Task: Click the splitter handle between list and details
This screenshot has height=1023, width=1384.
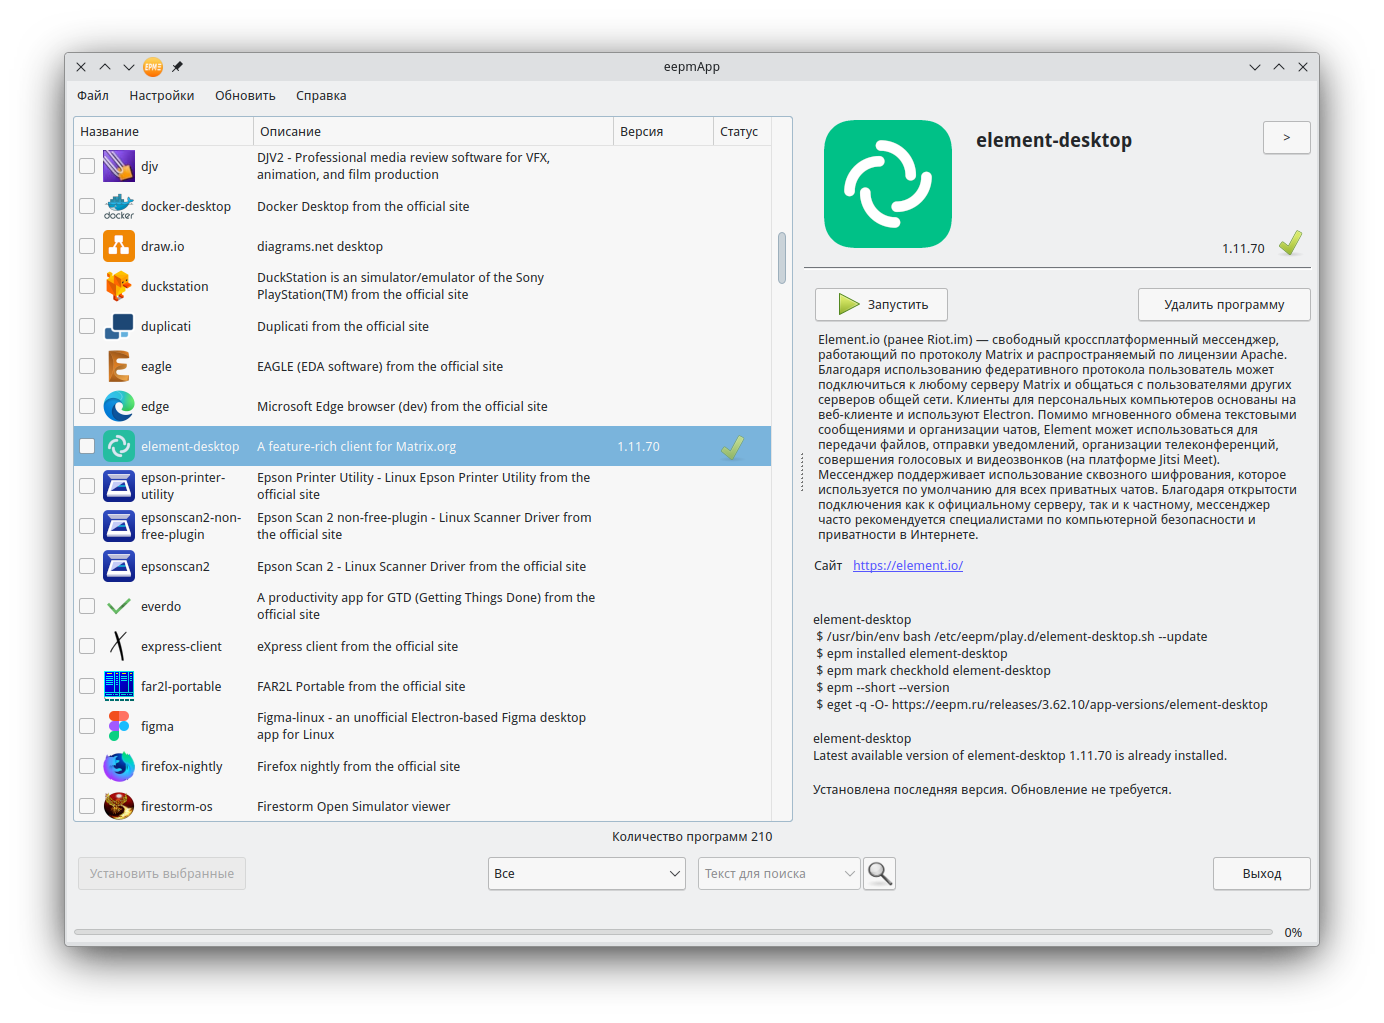Action: (801, 472)
